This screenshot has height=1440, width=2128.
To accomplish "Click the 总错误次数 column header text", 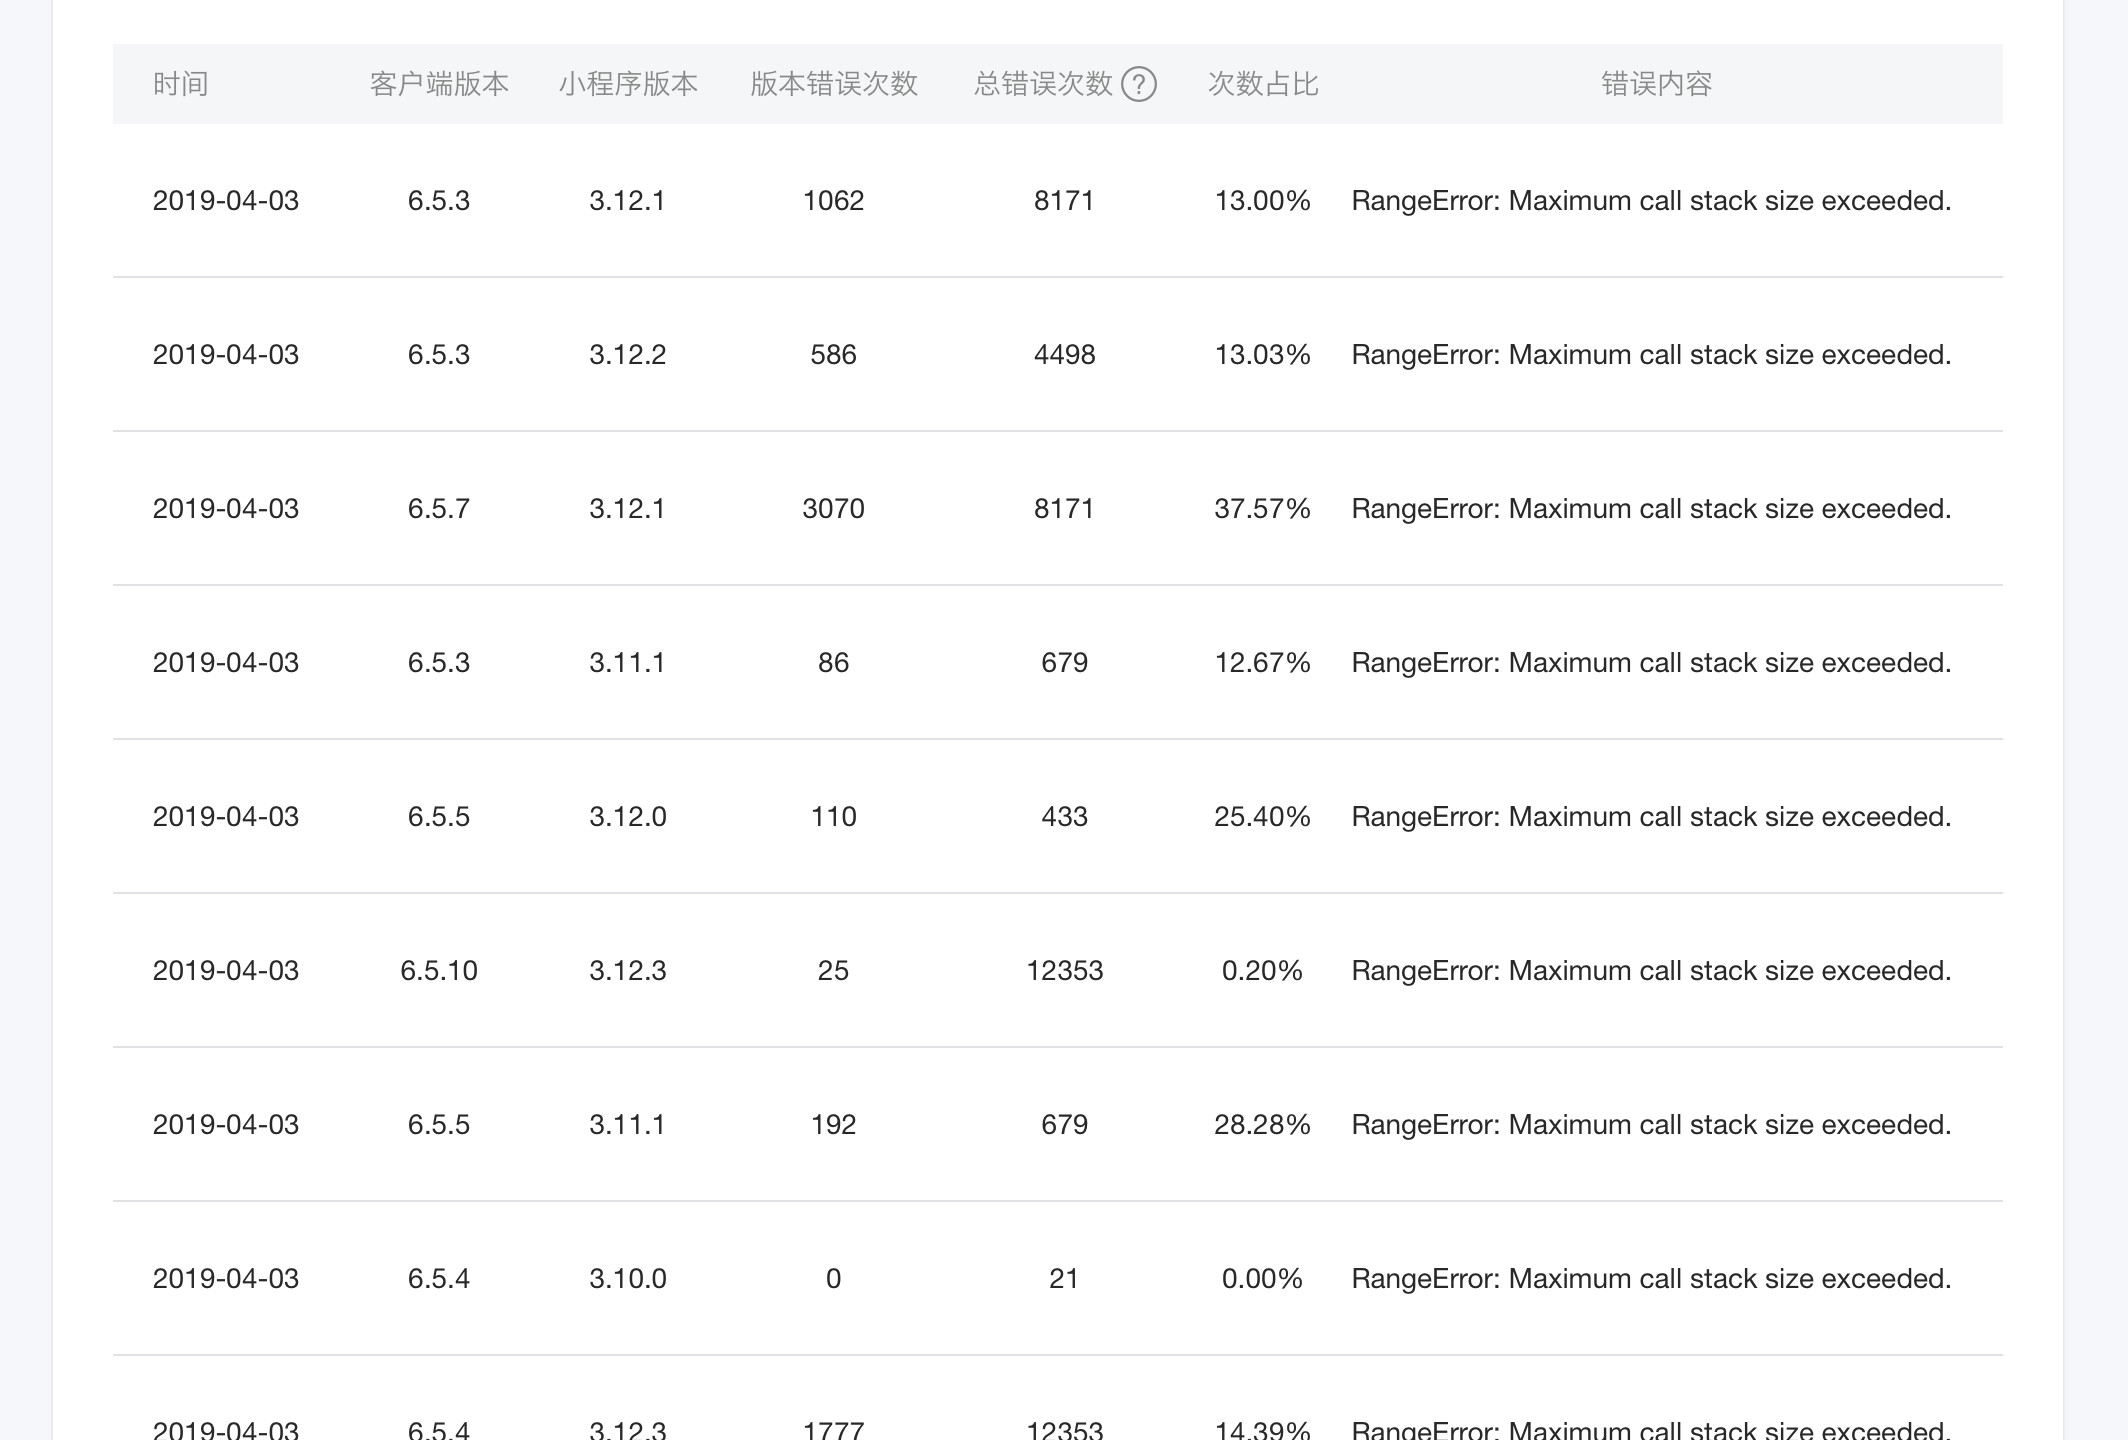I will [x=1043, y=84].
